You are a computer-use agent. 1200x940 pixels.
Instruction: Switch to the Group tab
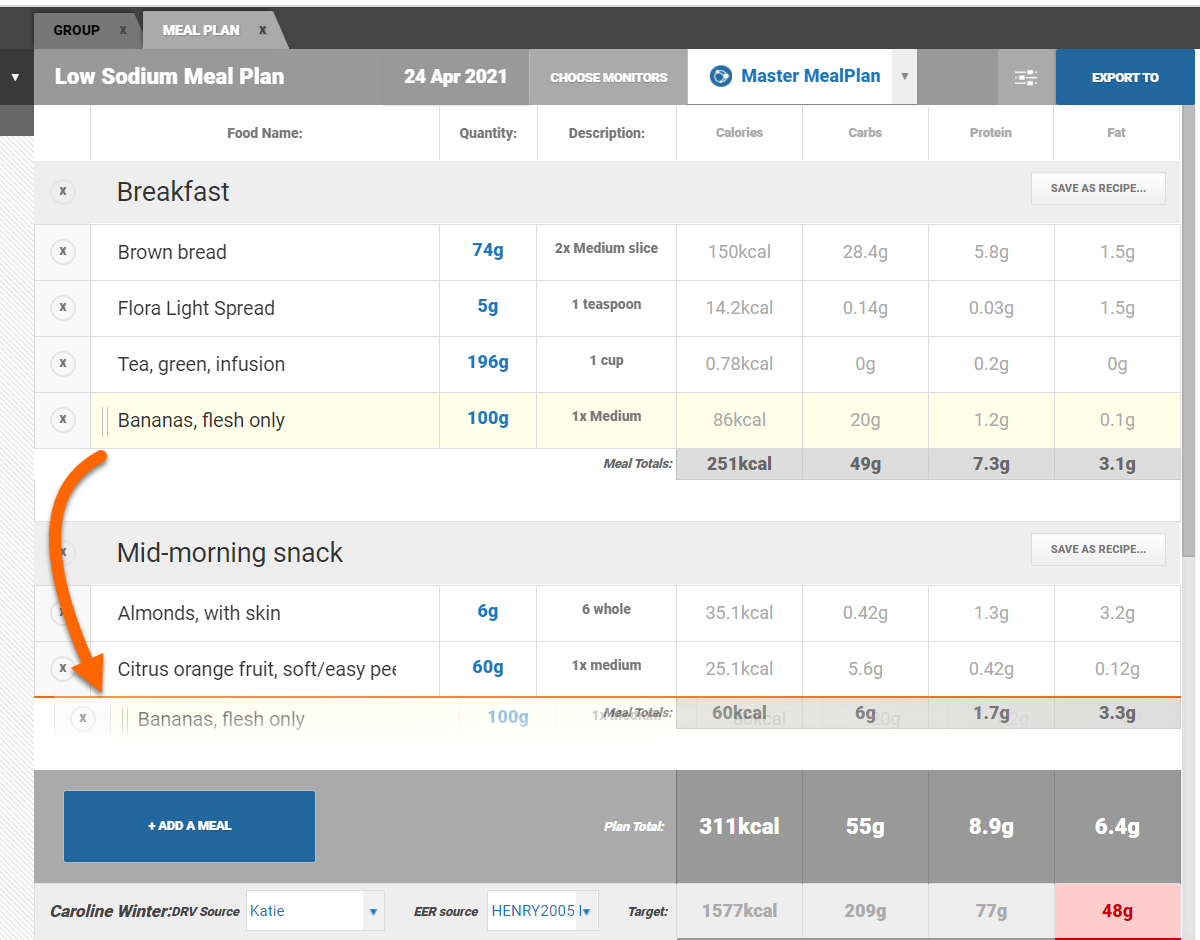76,30
